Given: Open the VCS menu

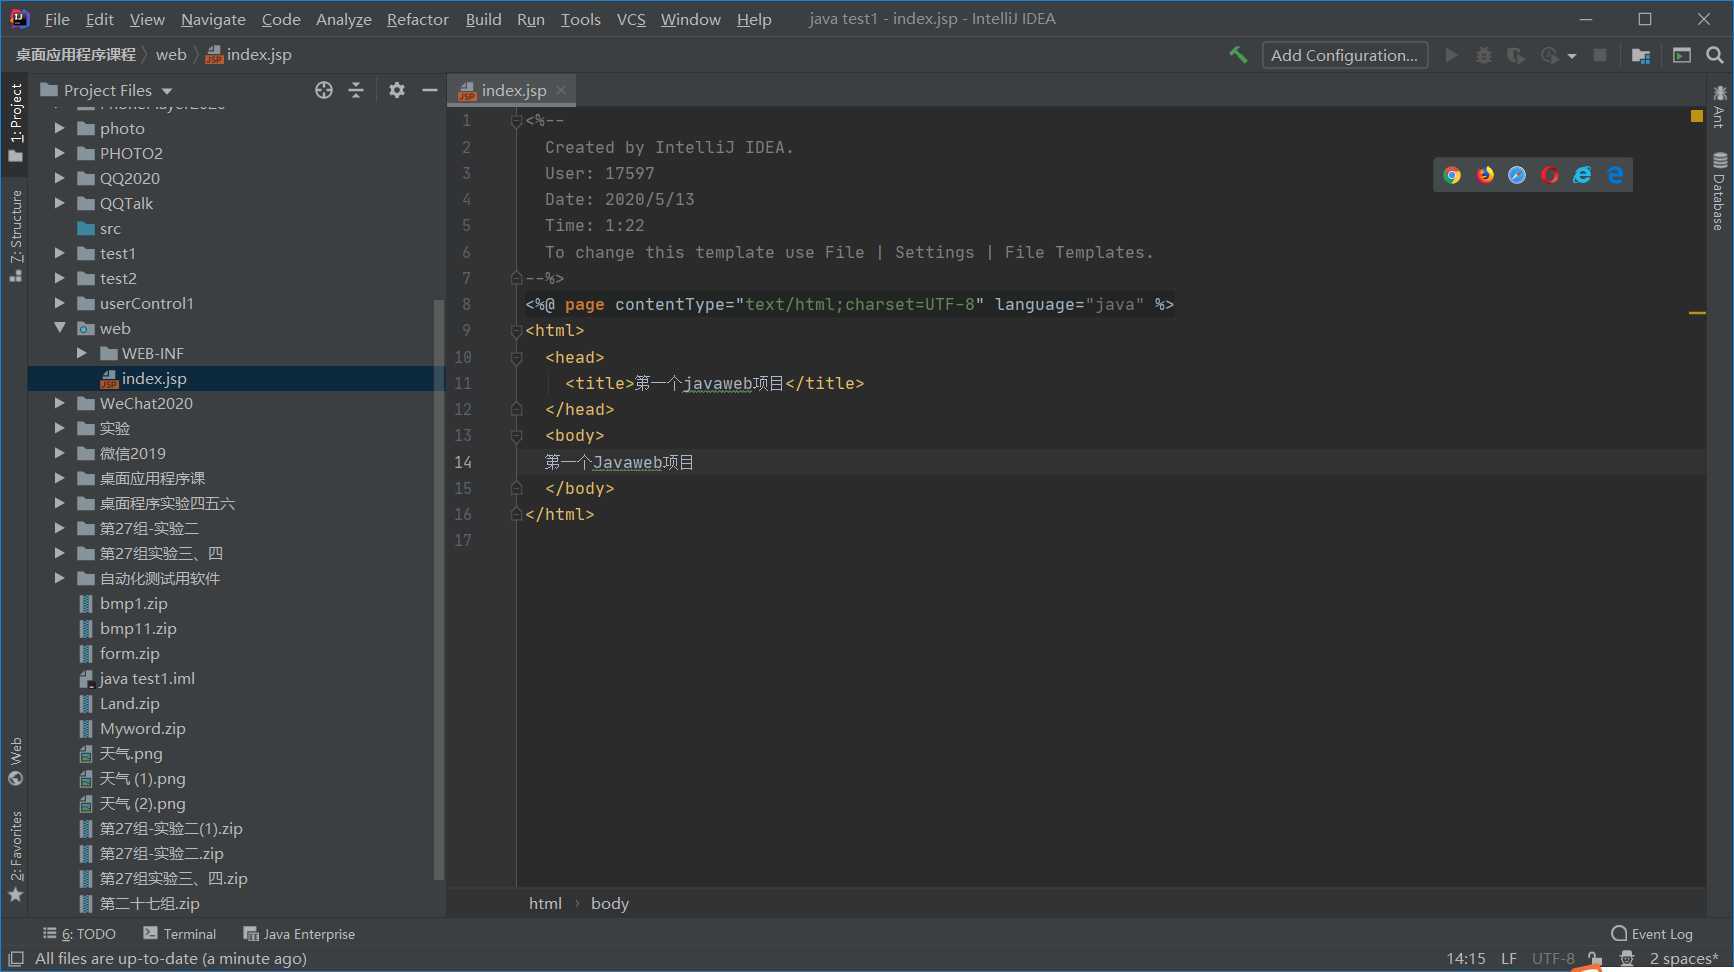Looking at the screenshot, I should 631,19.
